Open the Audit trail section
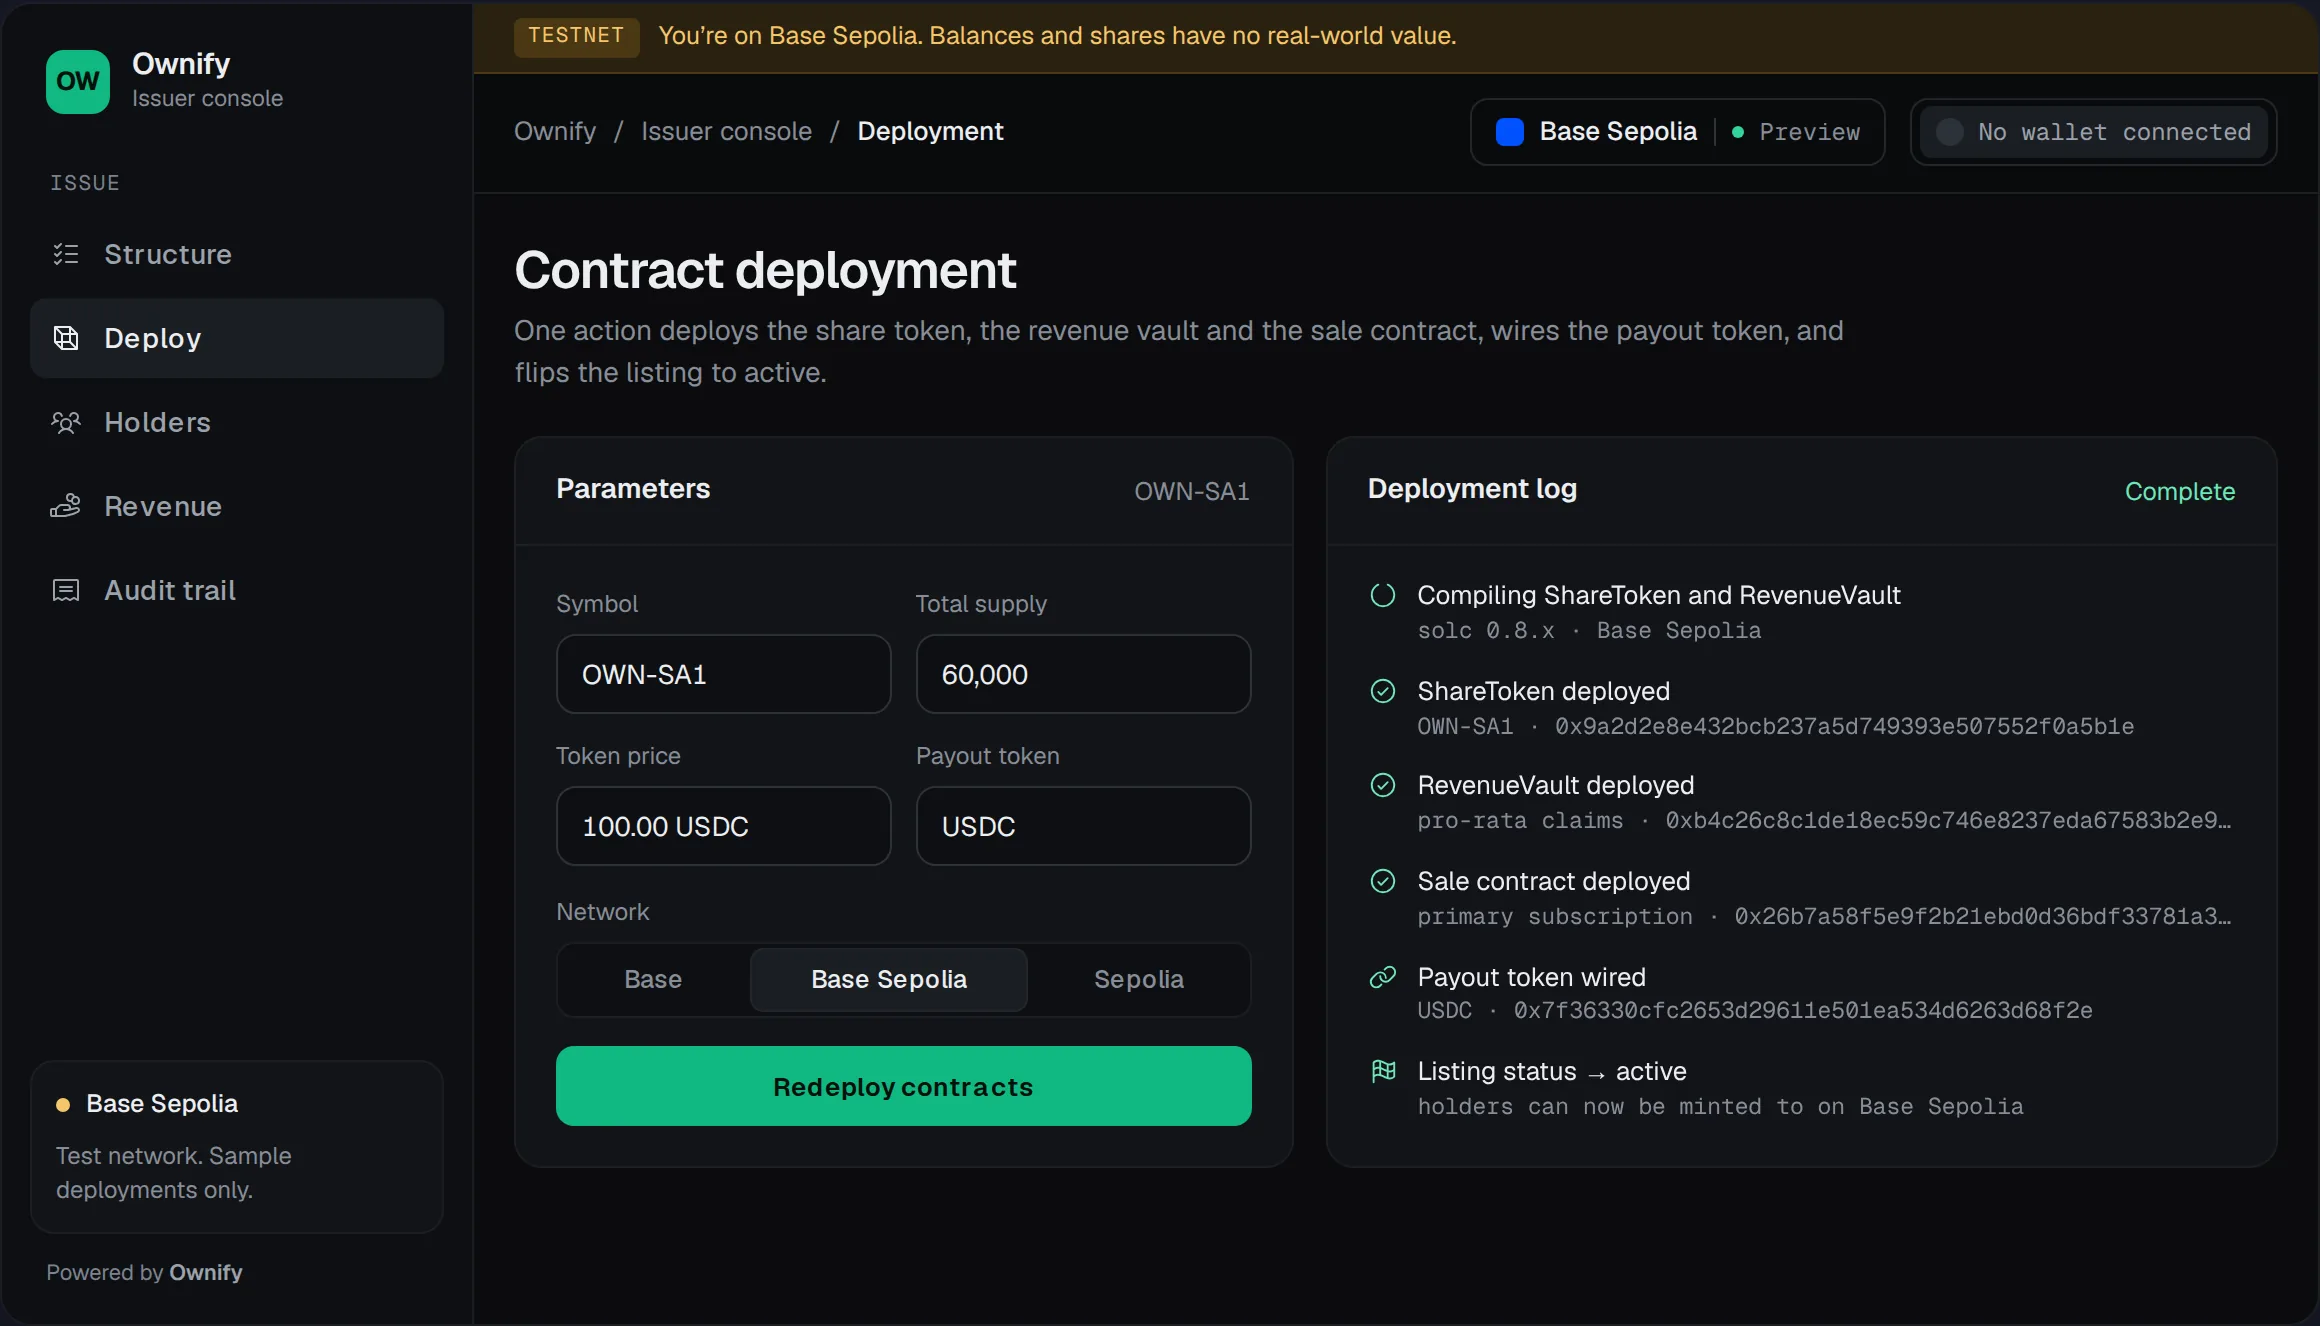This screenshot has width=2320, height=1326. (x=237, y=590)
